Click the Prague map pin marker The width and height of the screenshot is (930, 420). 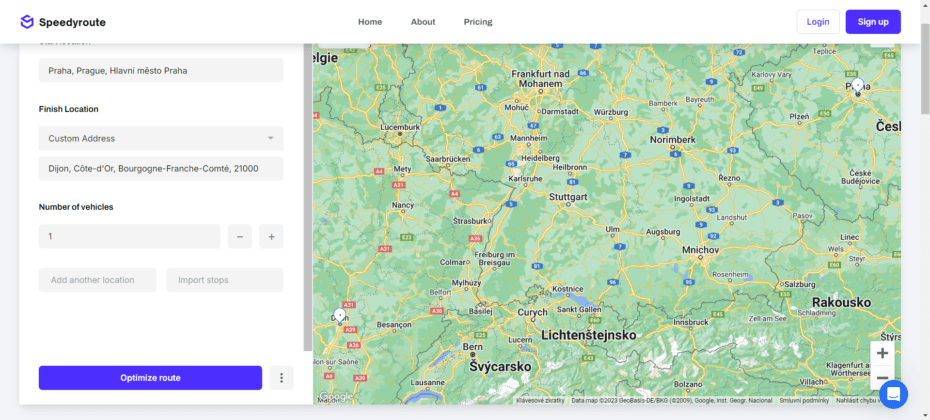[x=857, y=85]
